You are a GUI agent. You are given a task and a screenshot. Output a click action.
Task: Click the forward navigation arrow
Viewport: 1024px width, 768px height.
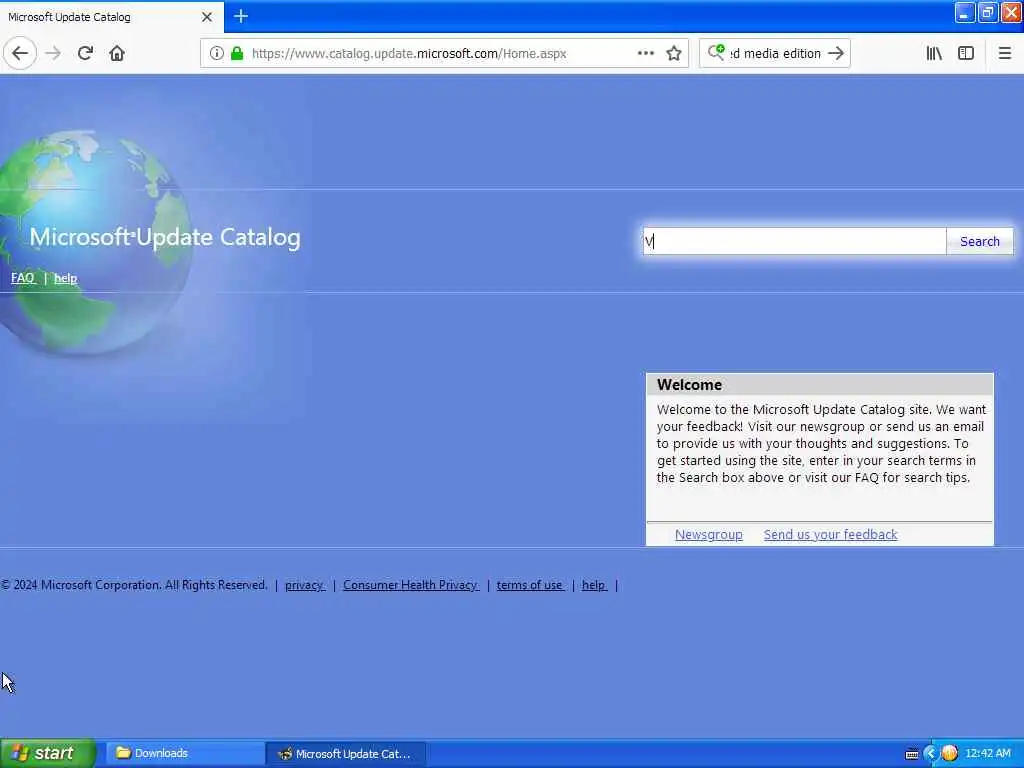point(54,54)
